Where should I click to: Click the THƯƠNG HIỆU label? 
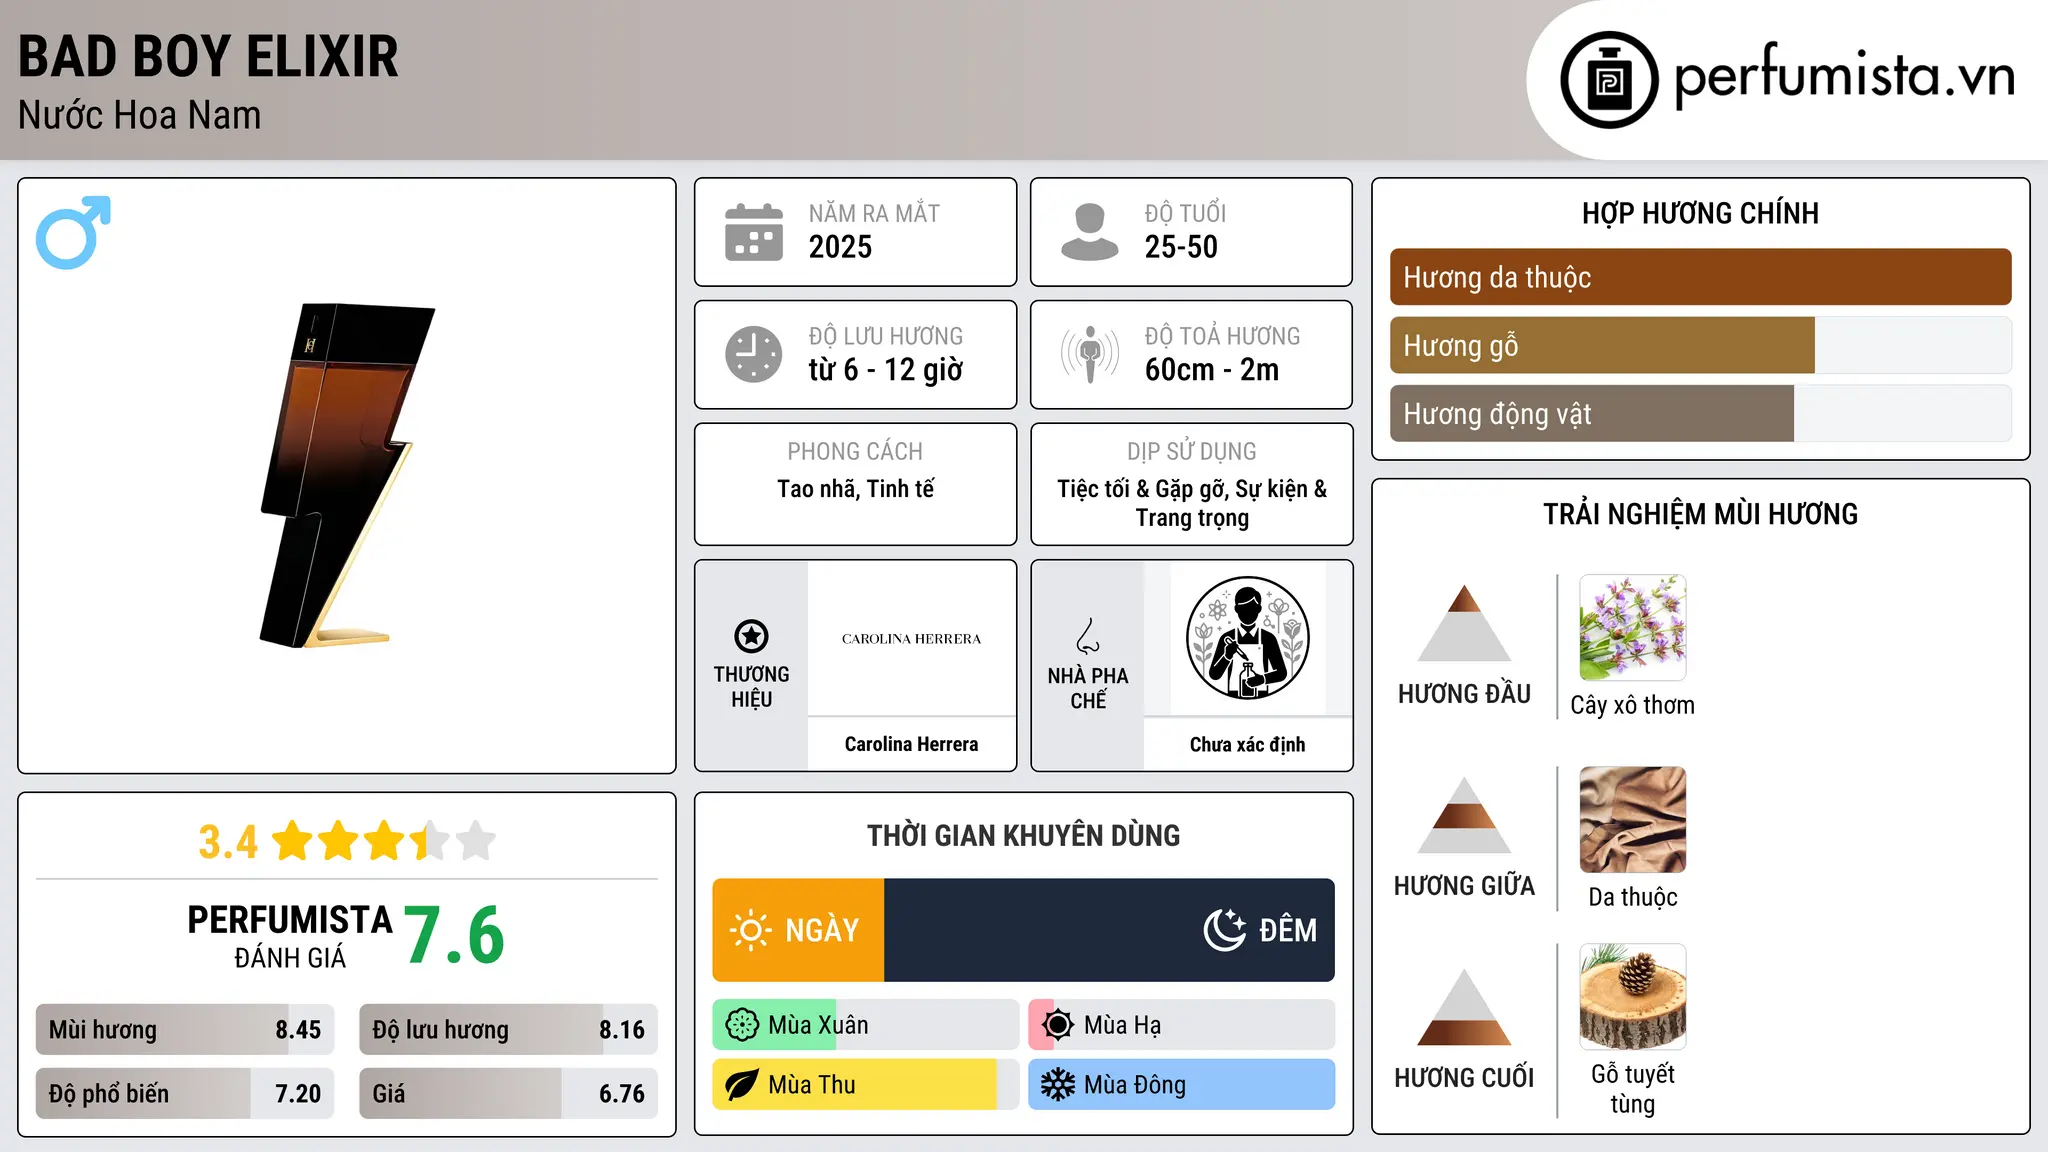point(751,687)
